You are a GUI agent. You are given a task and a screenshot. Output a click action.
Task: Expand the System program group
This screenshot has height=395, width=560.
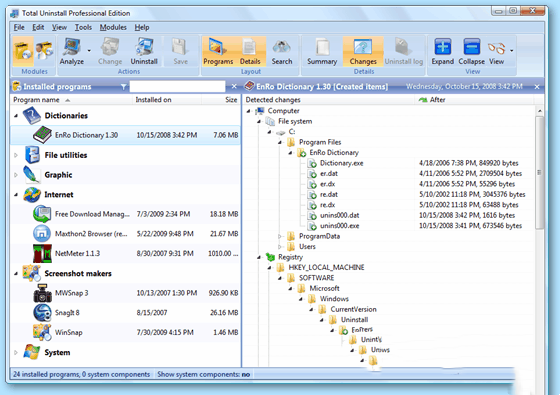coord(16,352)
